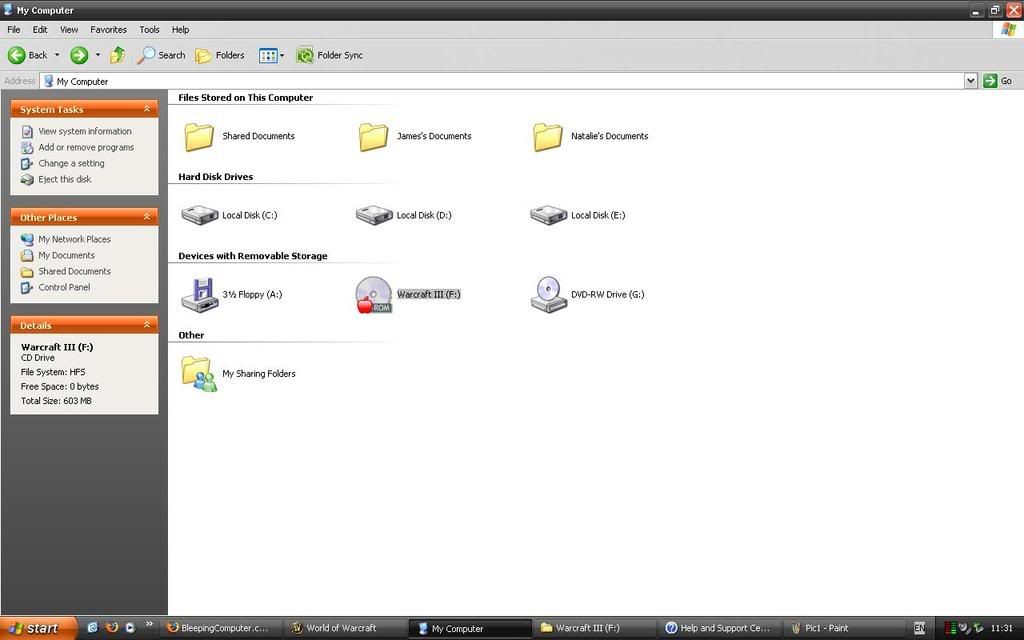Open the File menu
1024x640 pixels.
pos(14,29)
